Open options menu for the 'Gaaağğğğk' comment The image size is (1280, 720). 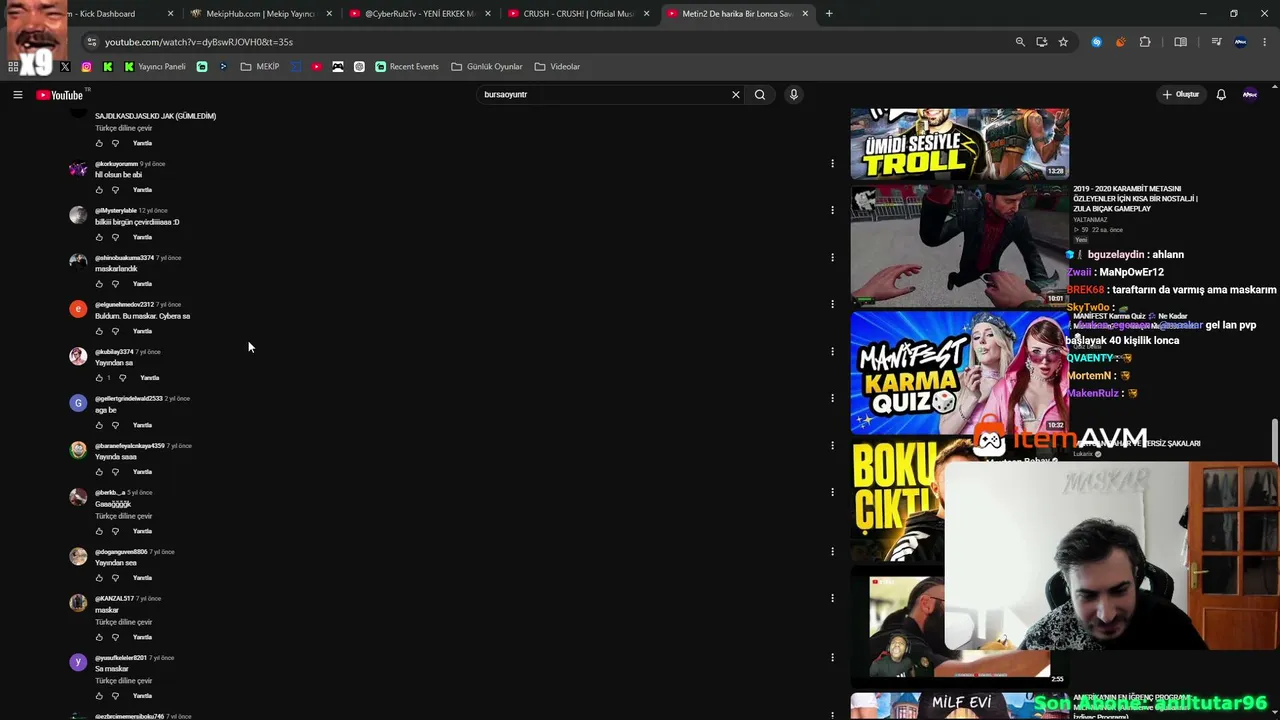[832, 492]
